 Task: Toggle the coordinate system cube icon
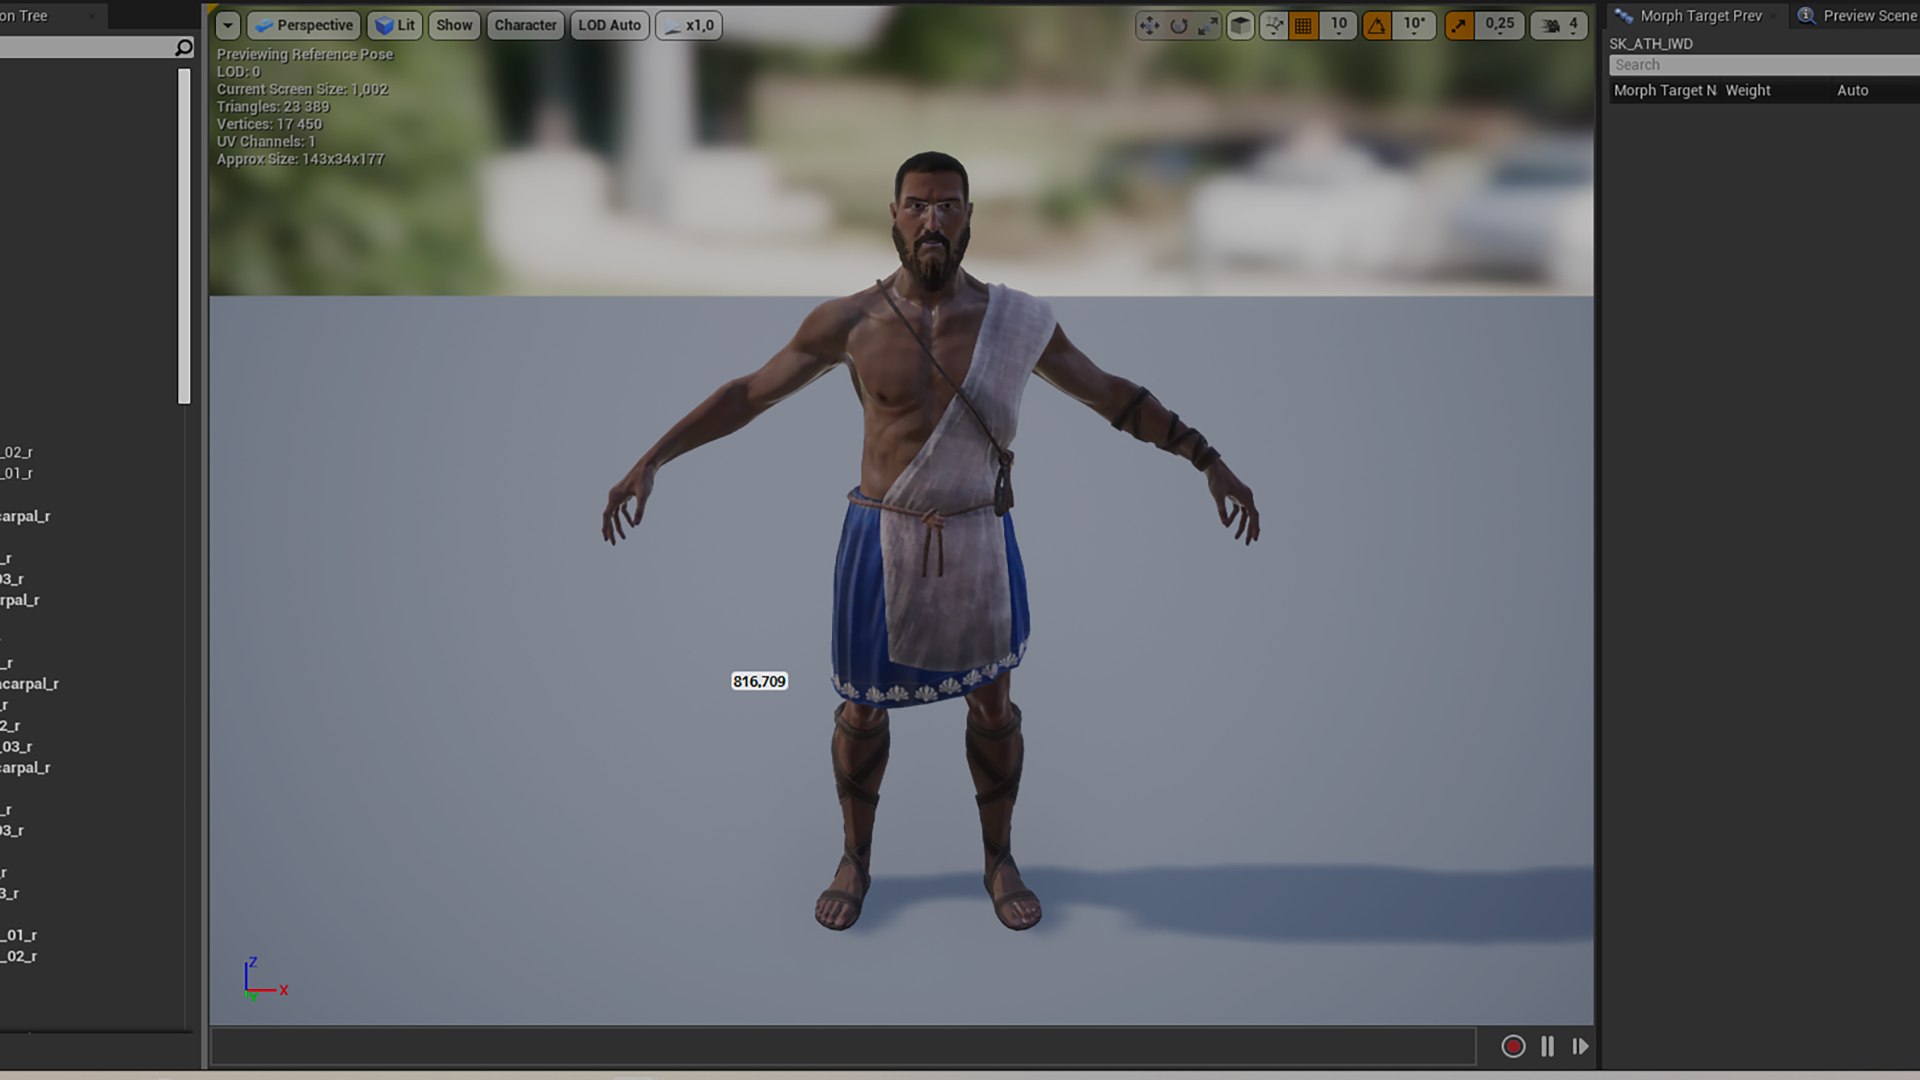click(x=1240, y=26)
